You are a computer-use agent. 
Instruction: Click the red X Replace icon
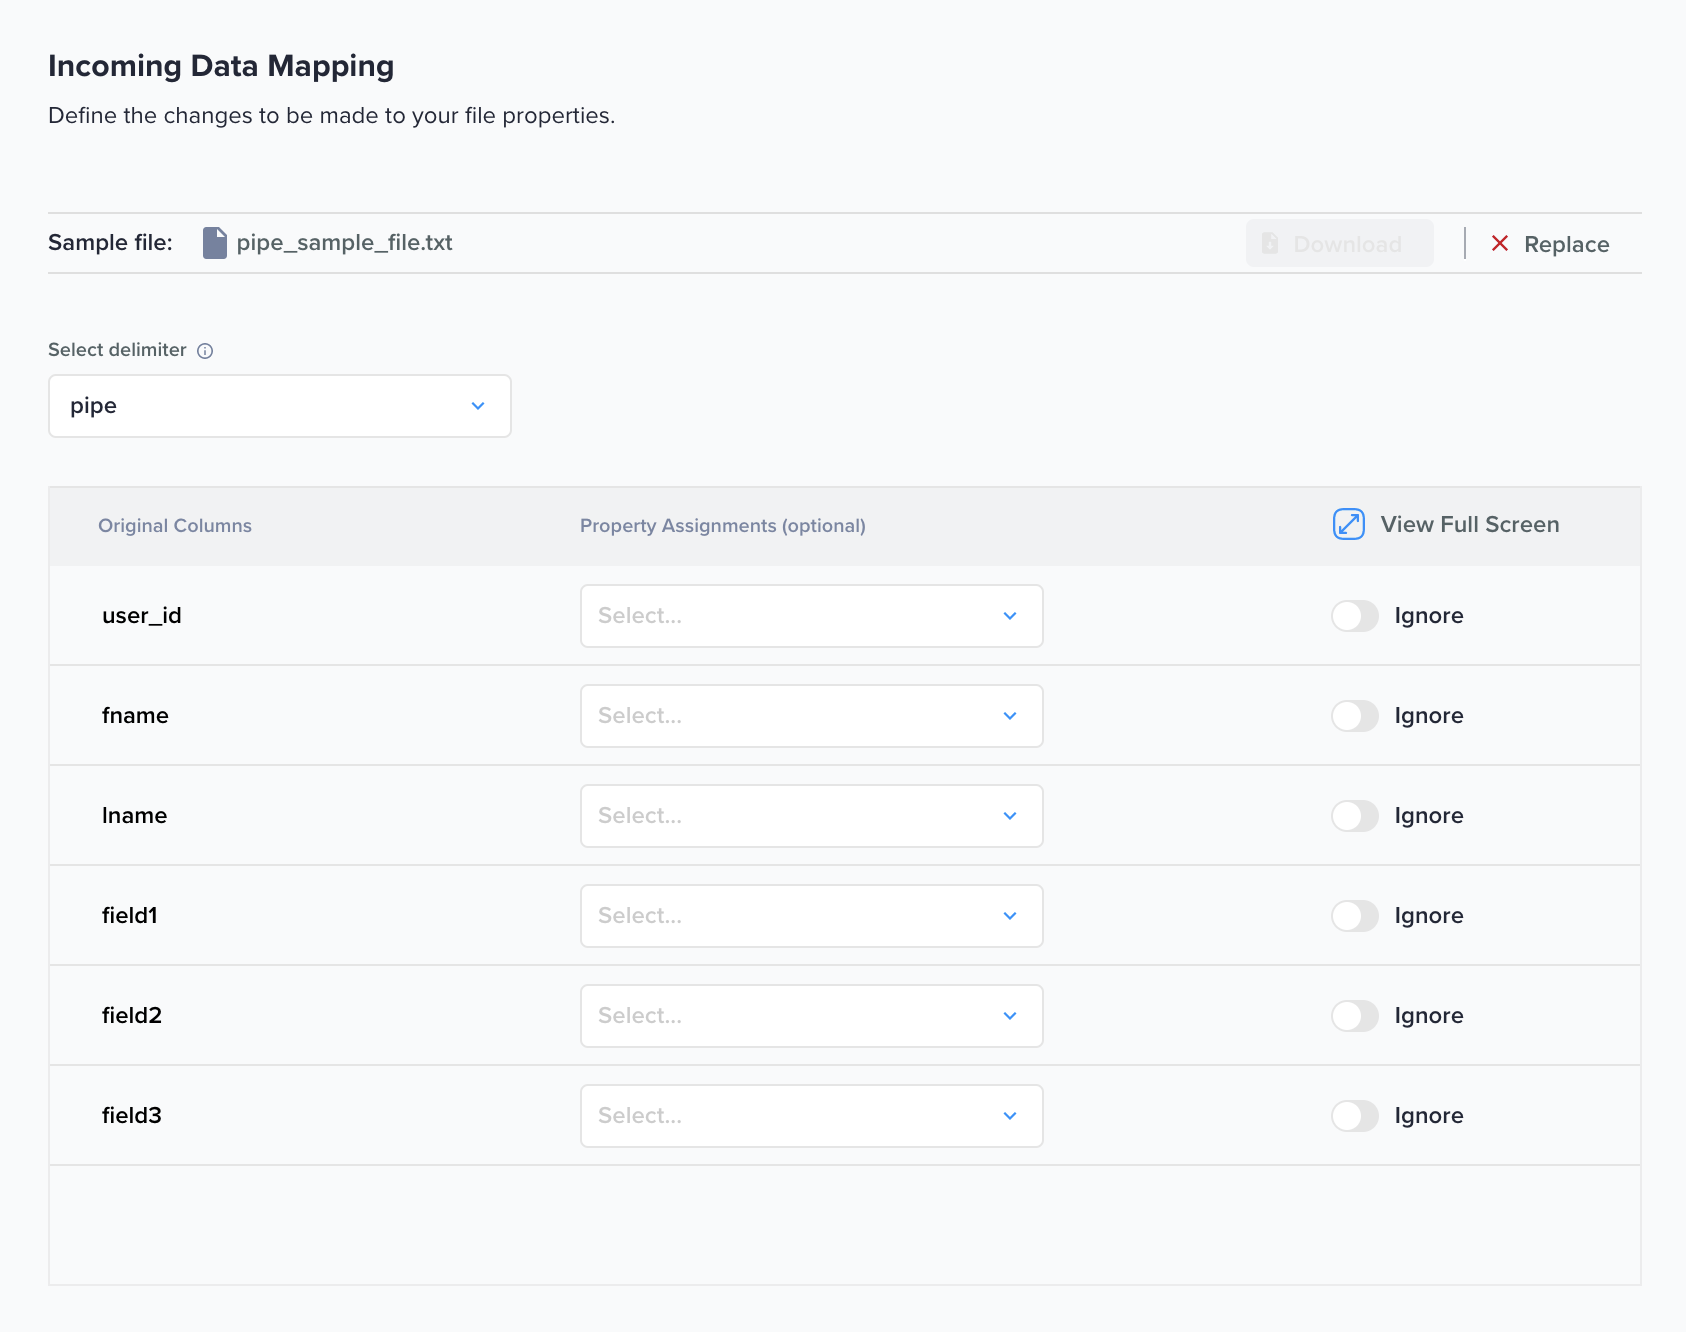point(1499,244)
